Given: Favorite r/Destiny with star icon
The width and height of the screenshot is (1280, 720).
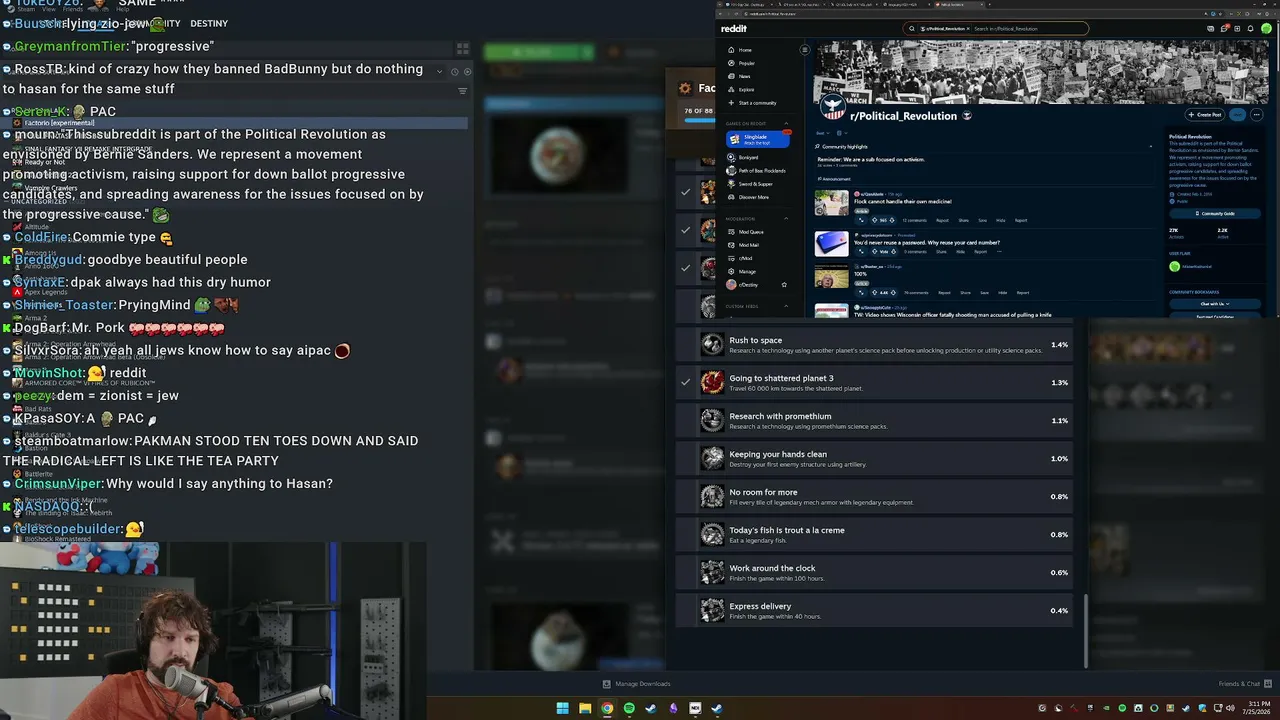Looking at the screenshot, I should [784, 285].
